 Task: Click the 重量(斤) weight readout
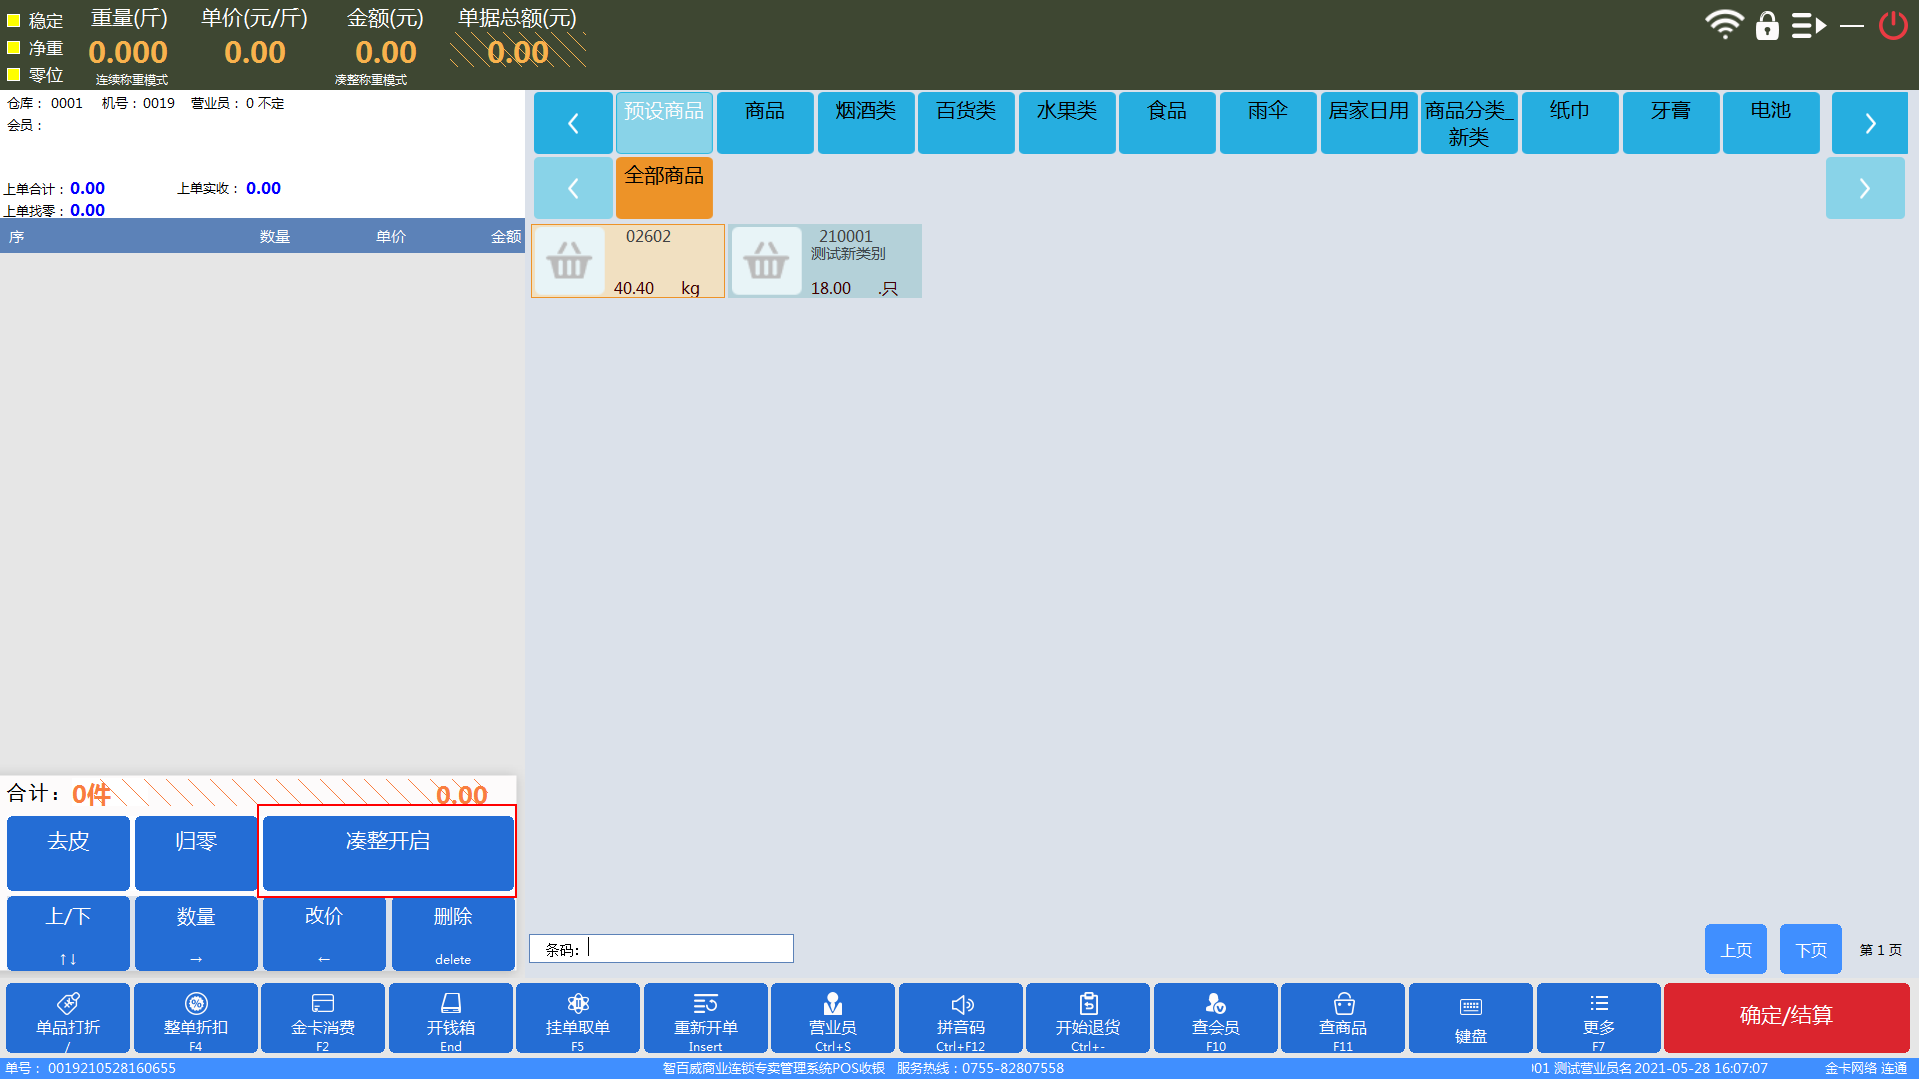click(128, 52)
